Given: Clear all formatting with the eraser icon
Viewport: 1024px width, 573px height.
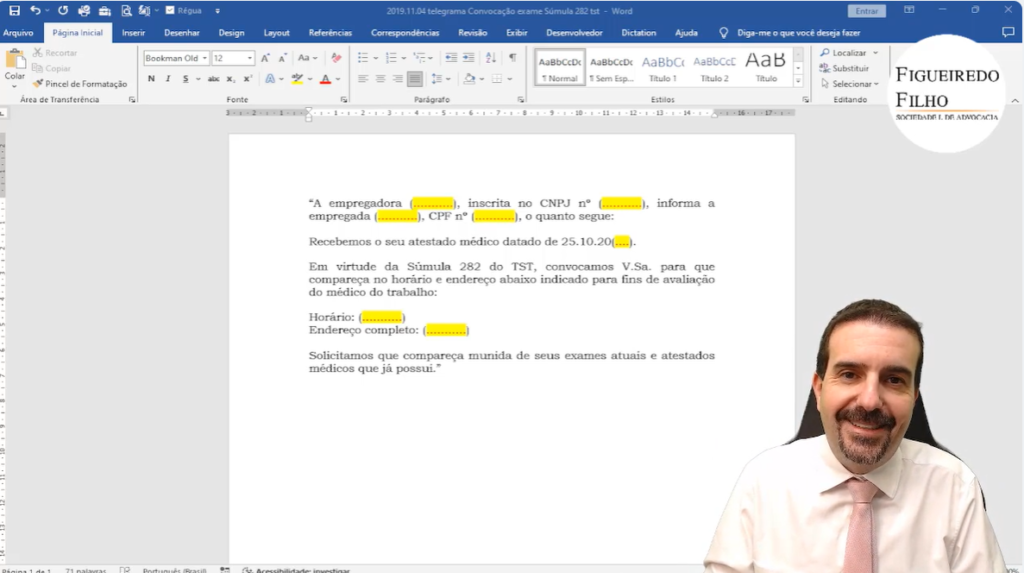Looking at the screenshot, I should coord(336,58).
